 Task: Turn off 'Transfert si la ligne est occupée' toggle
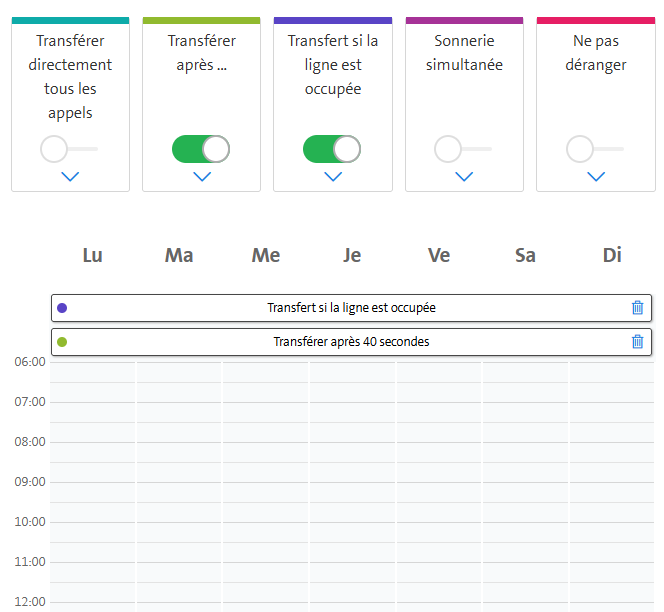pyautogui.click(x=332, y=150)
